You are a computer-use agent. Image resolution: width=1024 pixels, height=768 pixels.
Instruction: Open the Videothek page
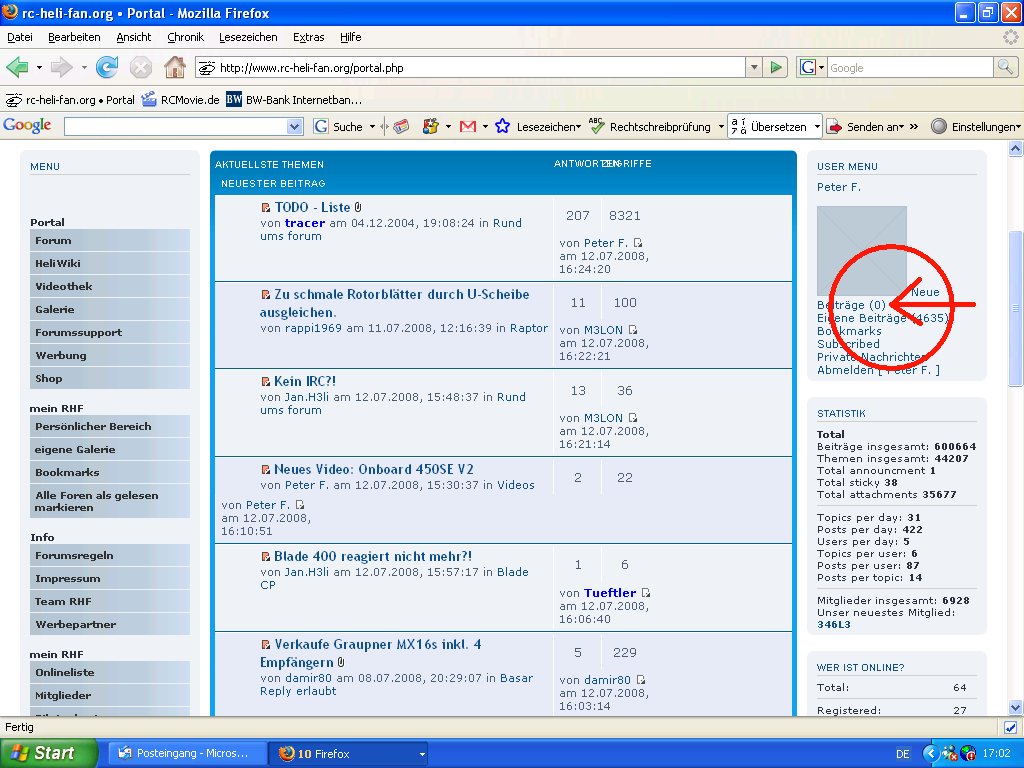click(x=110, y=286)
